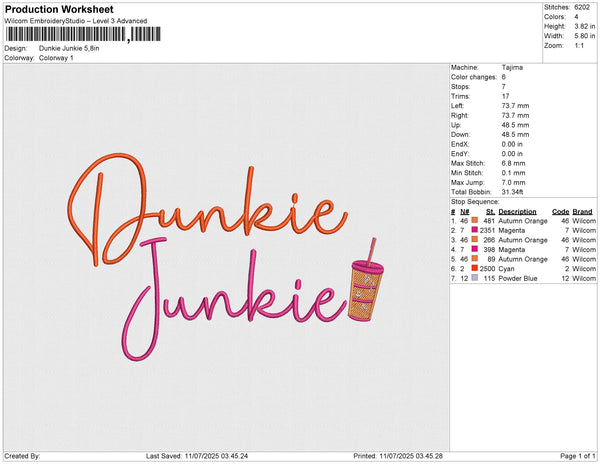Click the 'Brand' column header
The image size is (600, 464).
click(582, 212)
